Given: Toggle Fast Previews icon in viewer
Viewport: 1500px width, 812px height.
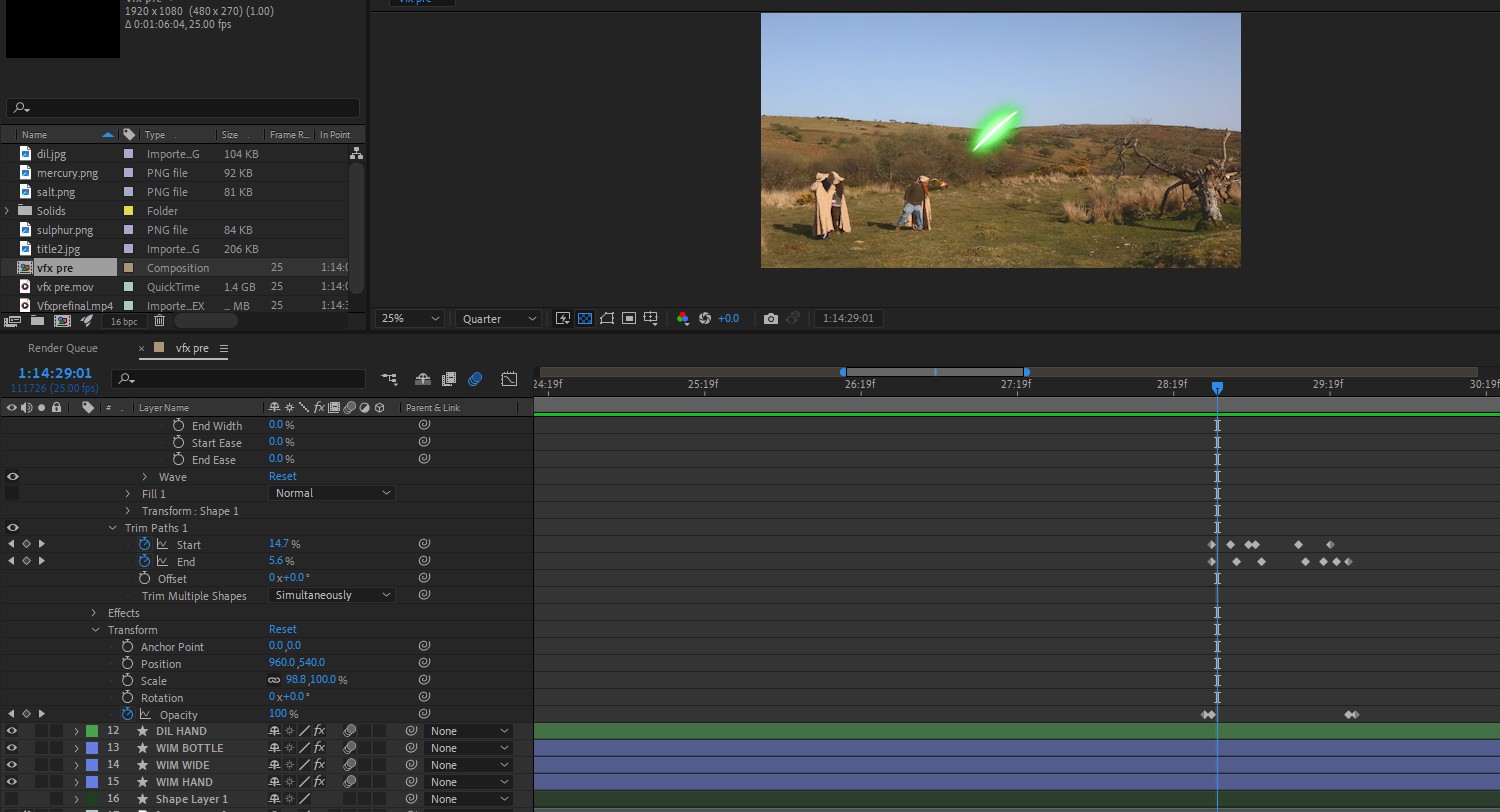Looking at the screenshot, I should click(x=563, y=319).
